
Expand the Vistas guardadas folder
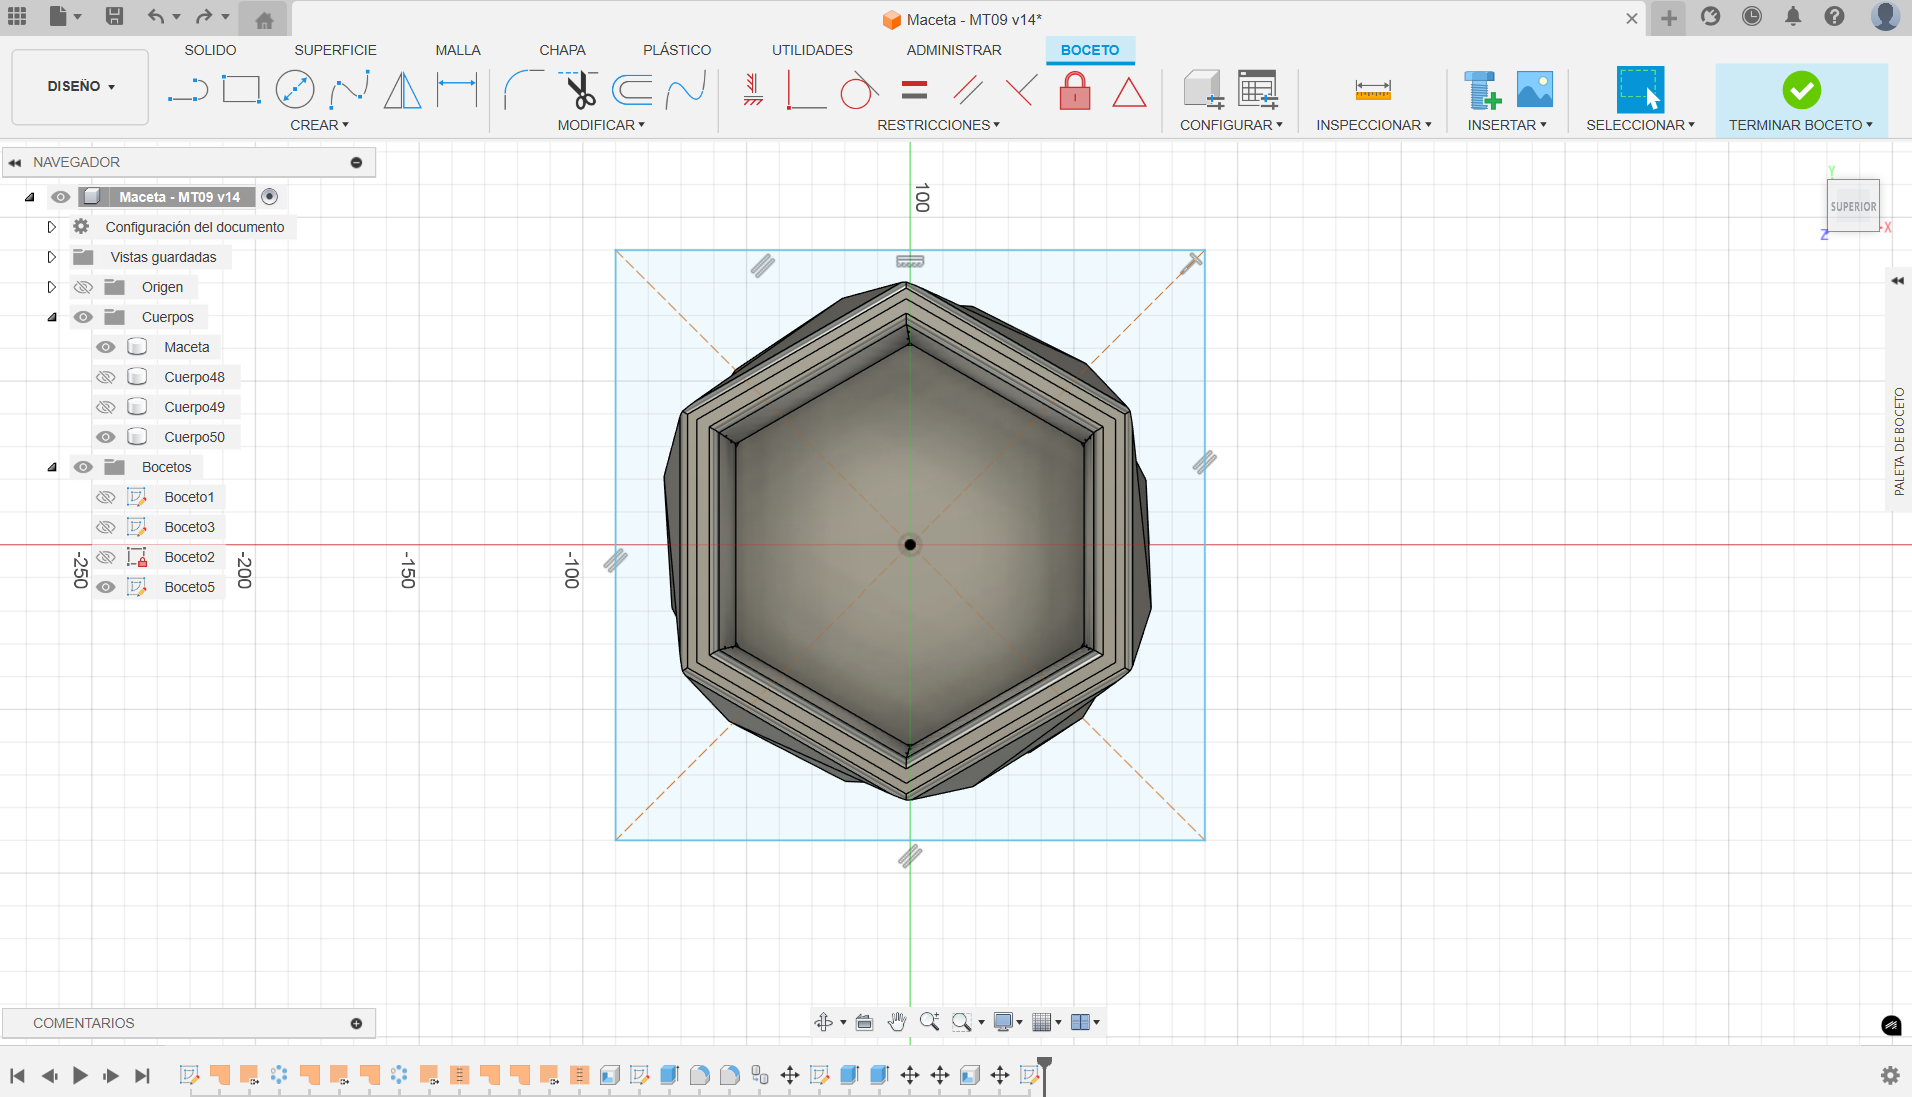click(52, 257)
